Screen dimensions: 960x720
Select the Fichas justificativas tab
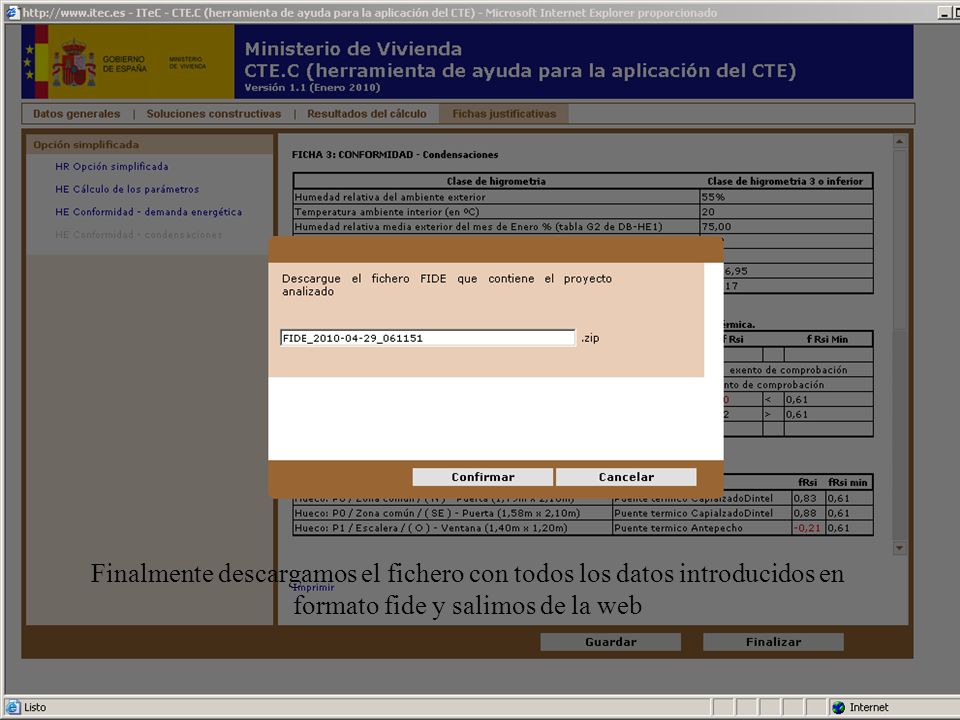[504, 114]
